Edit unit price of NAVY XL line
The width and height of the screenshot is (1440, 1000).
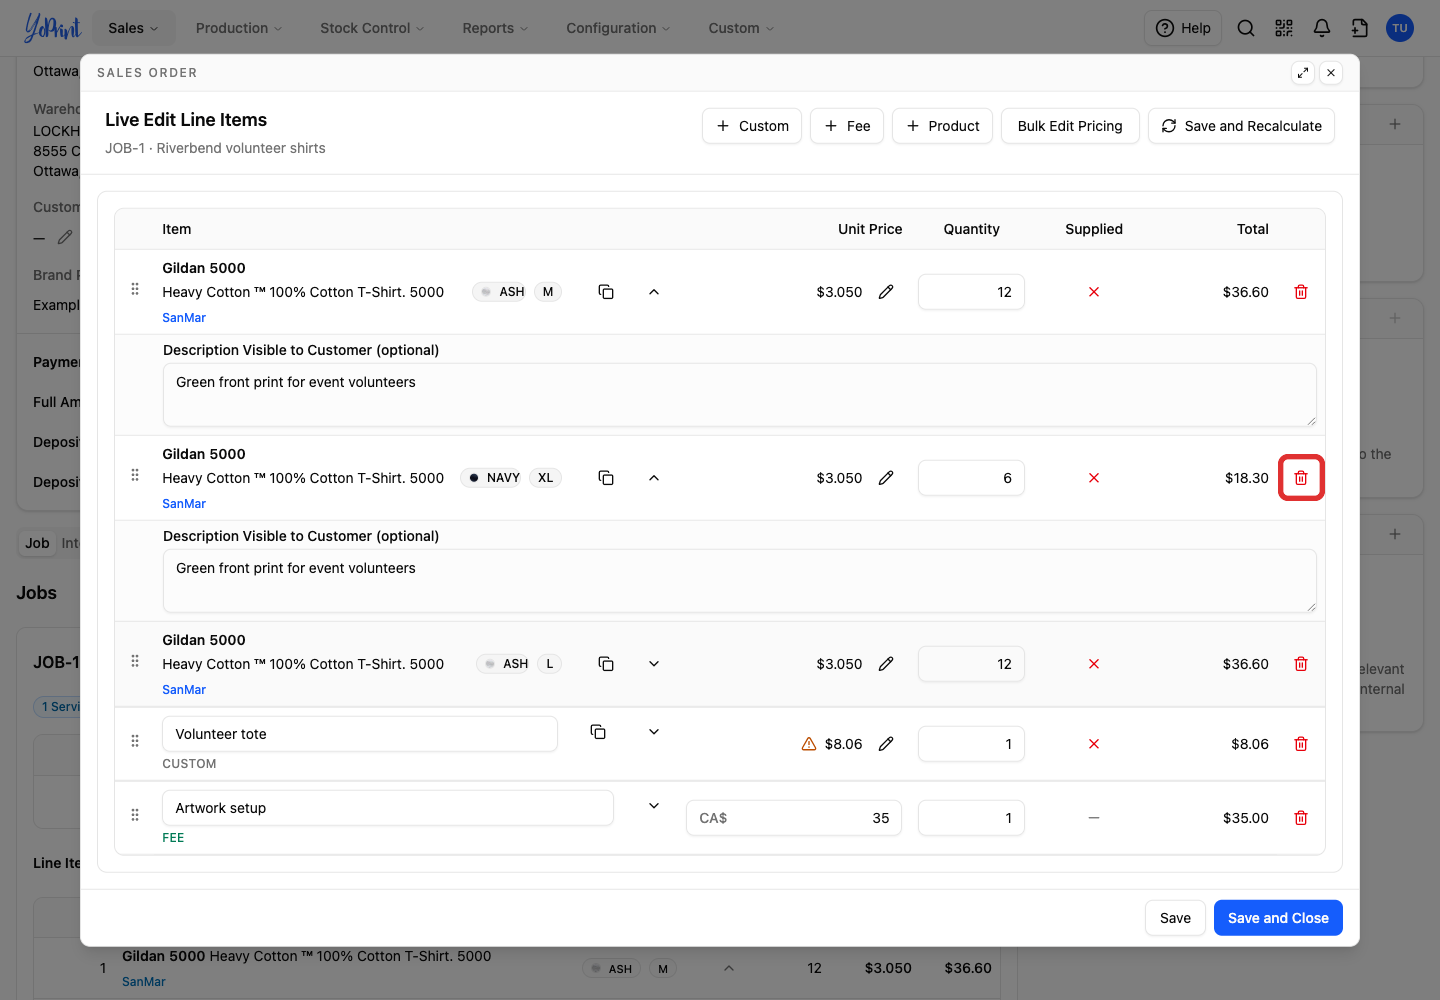pos(886,478)
